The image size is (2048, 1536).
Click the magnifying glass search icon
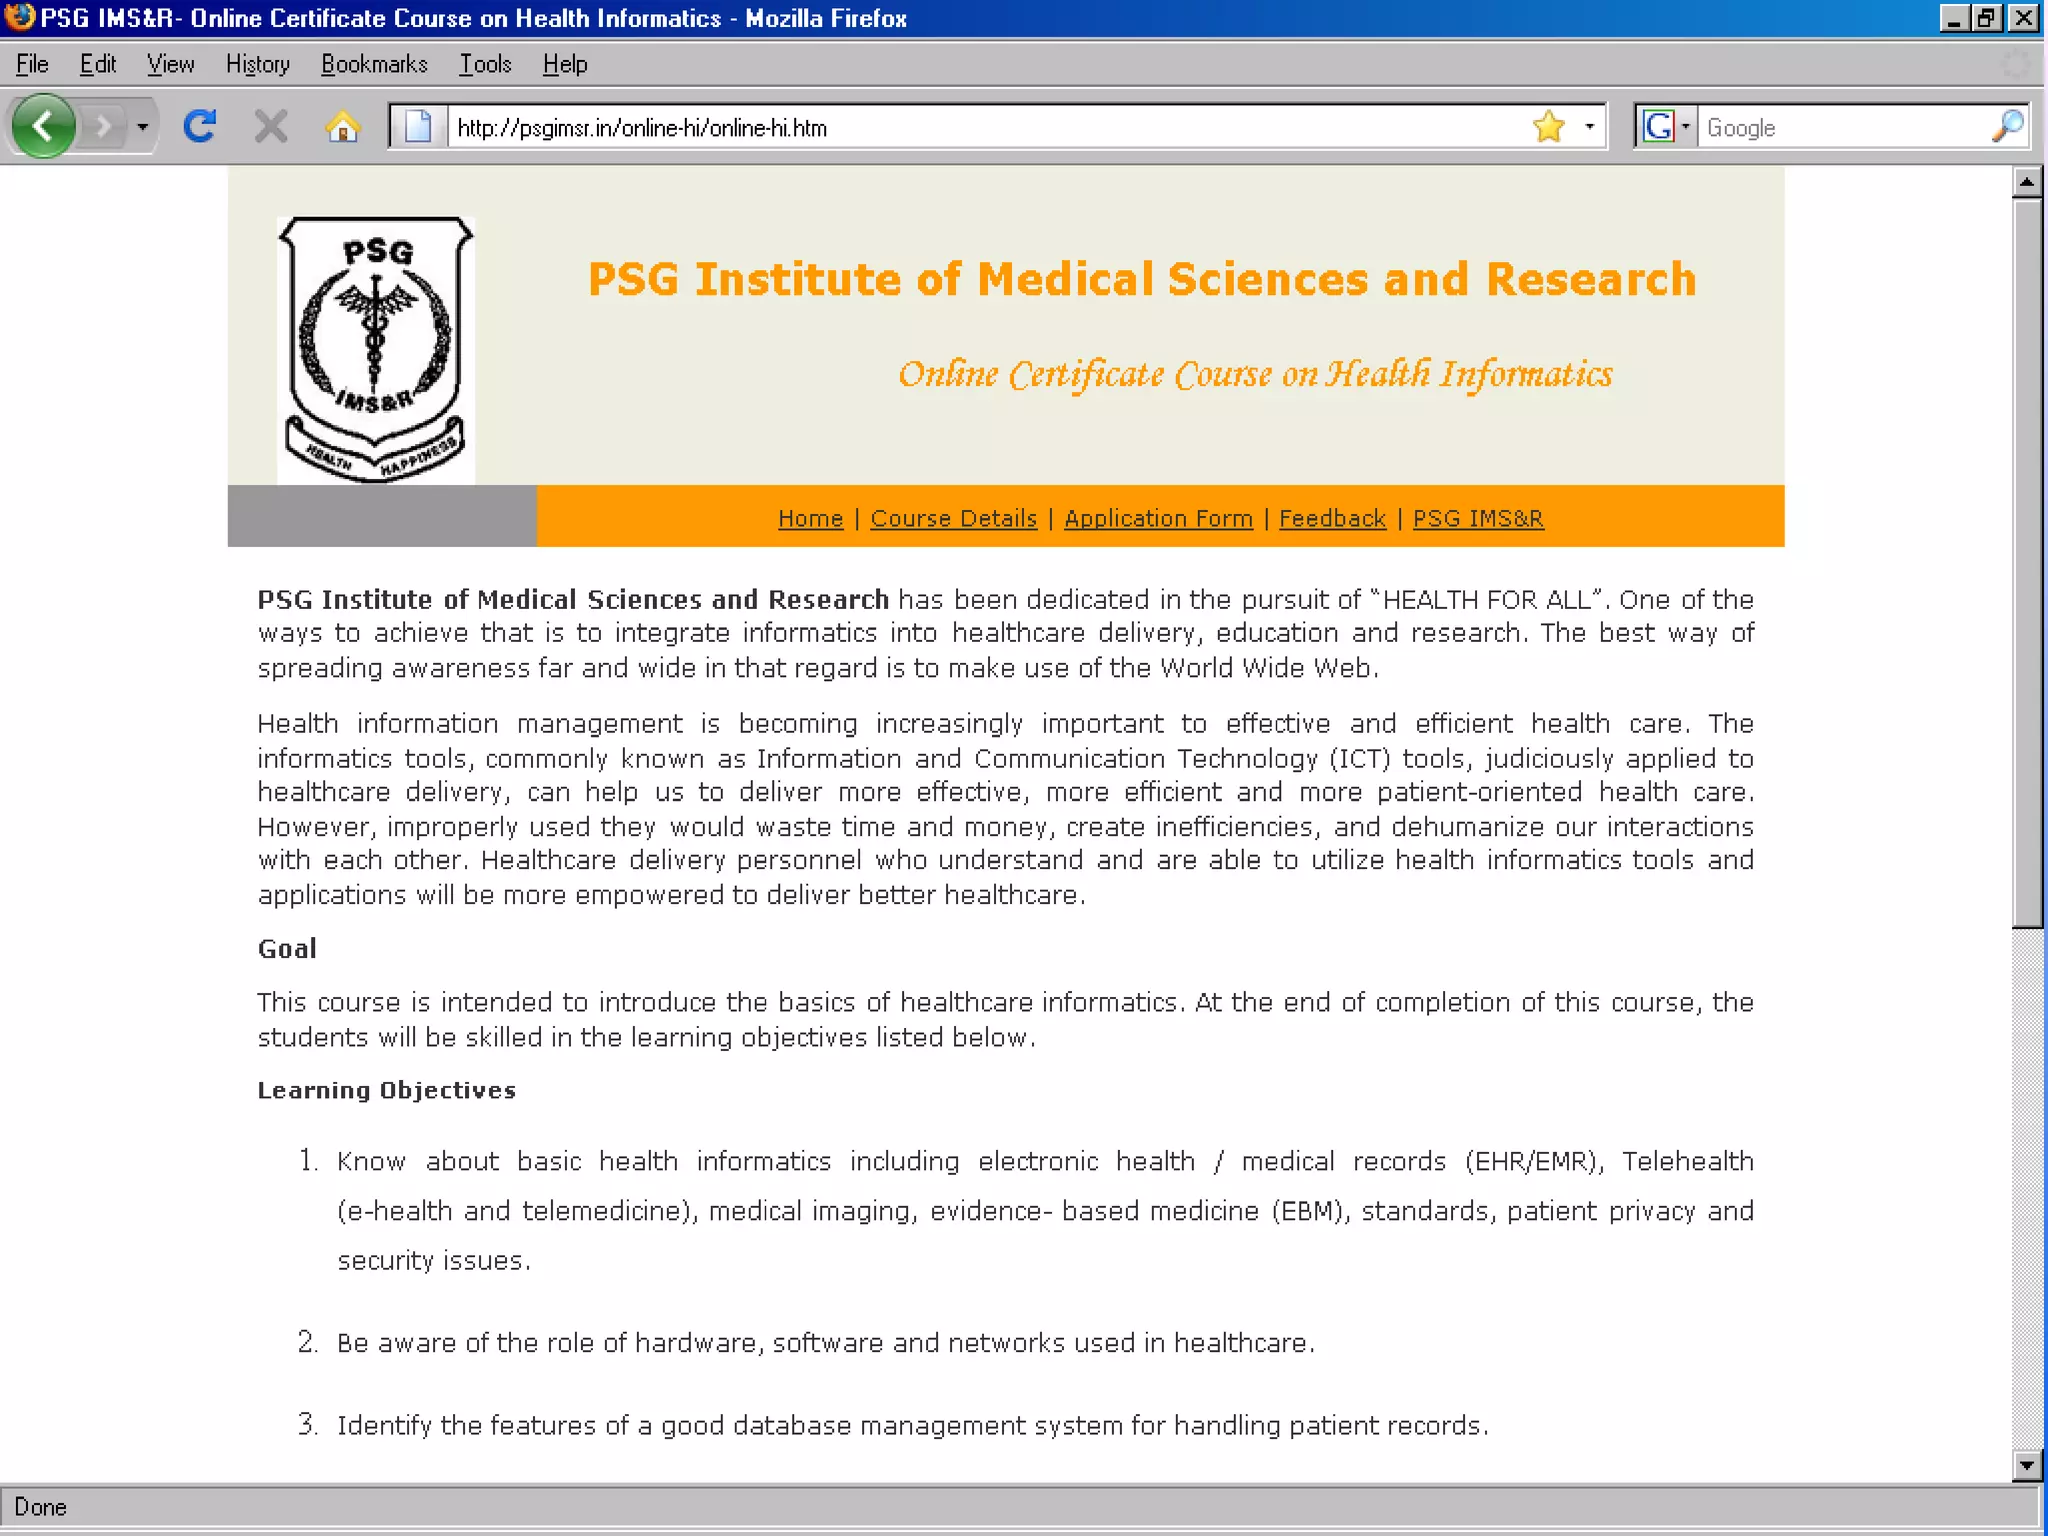(2008, 127)
